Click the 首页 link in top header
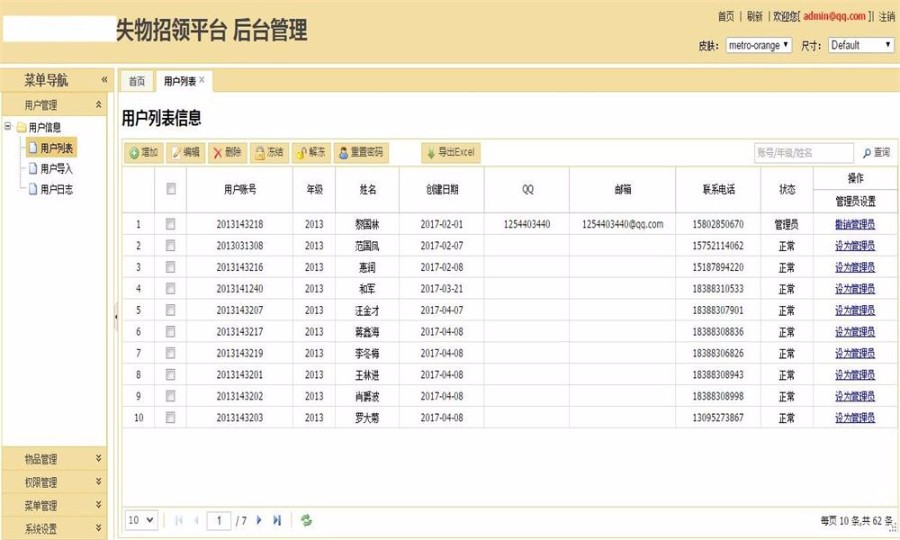 pos(726,17)
